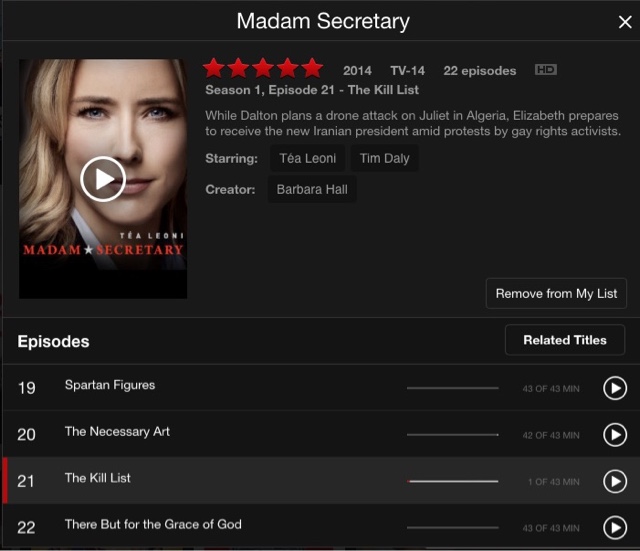The image size is (640, 551).
Task: Play episode 22 There But for the Grace
Action: pos(615,528)
